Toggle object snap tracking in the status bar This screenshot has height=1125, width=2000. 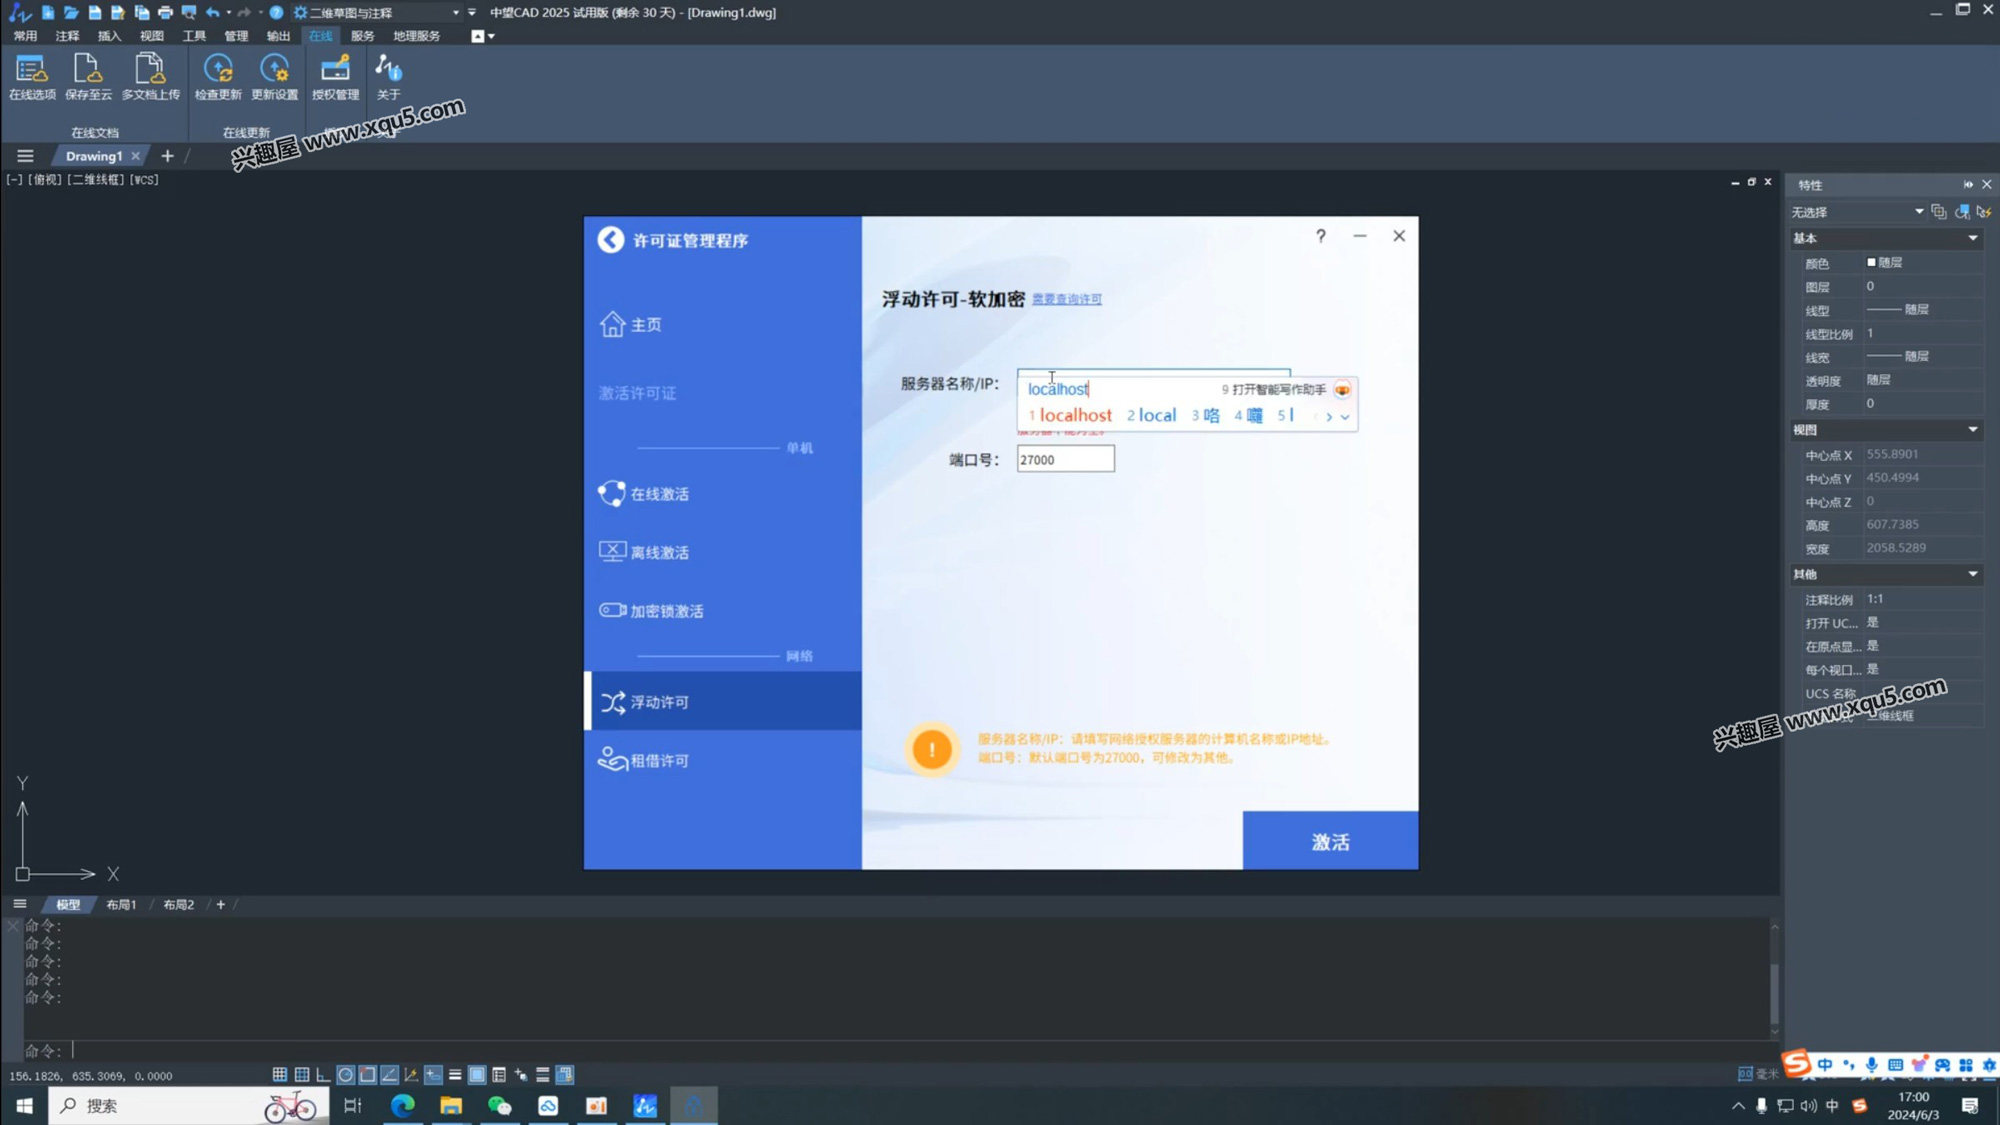(389, 1074)
